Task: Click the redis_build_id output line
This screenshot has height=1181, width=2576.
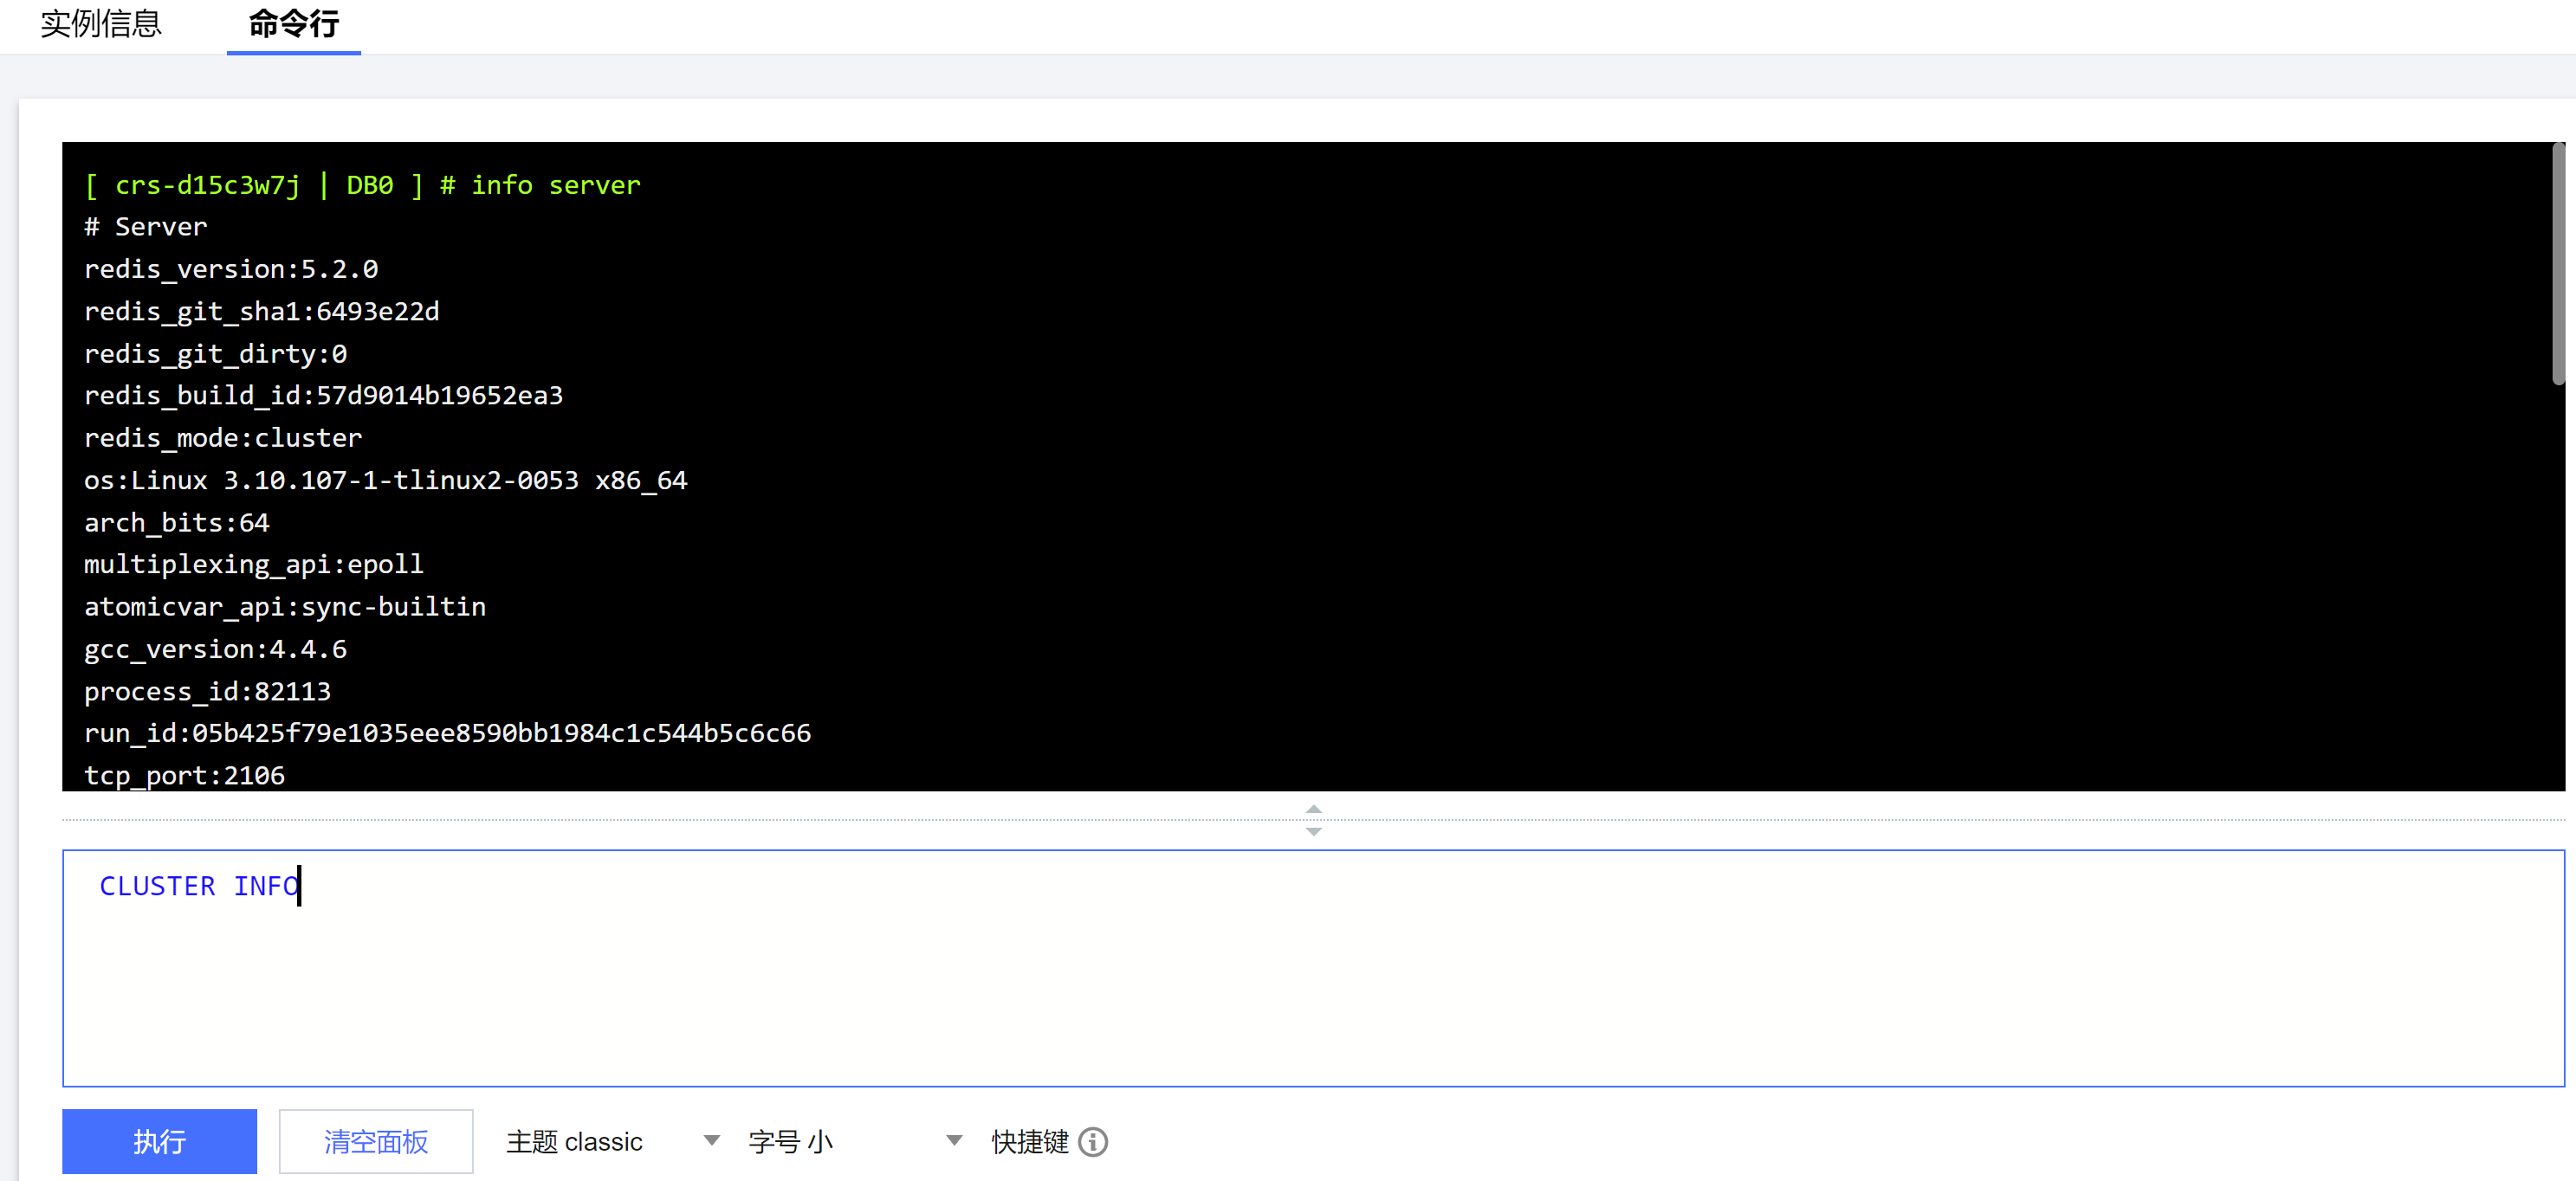Action: tap(323, 395)
